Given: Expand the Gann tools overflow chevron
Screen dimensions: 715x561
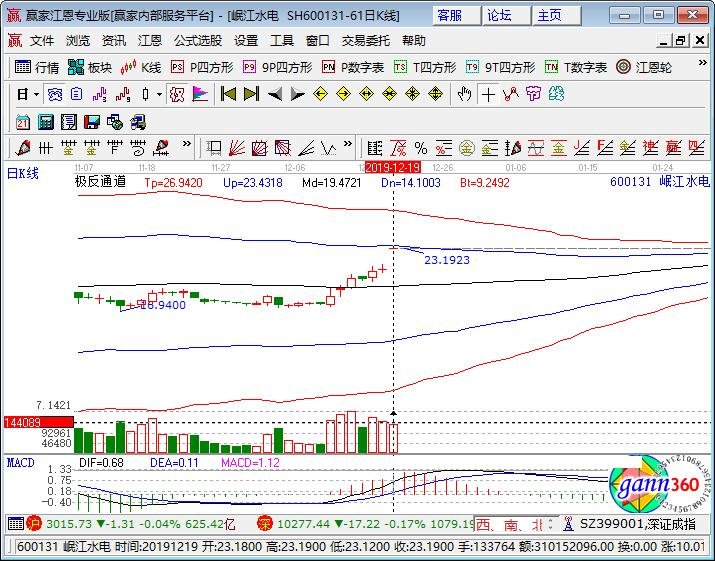Looking at the screenshot, I should [x=348, y=144].
